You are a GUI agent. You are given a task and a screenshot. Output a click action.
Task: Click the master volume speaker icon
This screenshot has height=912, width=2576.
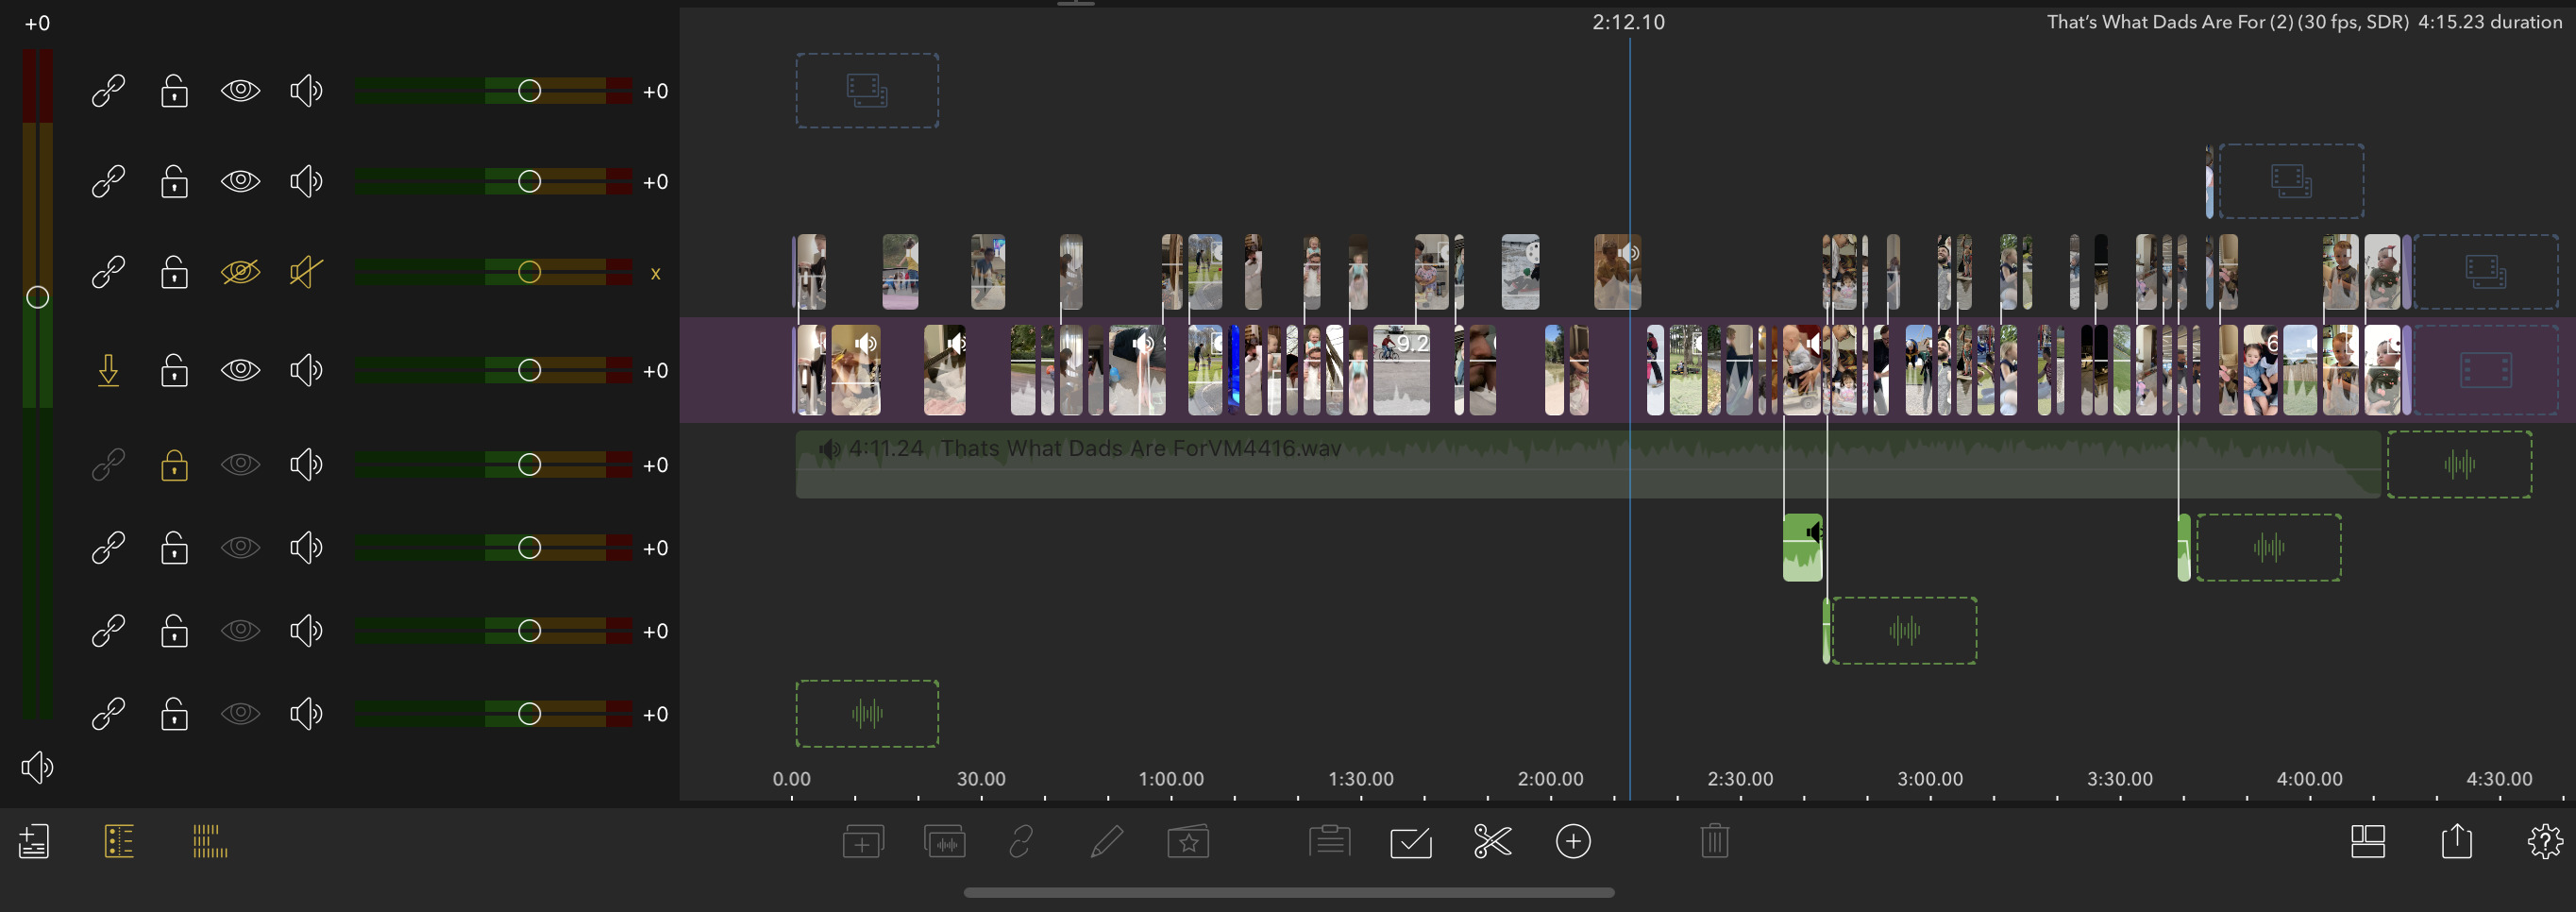coord(37,767)
